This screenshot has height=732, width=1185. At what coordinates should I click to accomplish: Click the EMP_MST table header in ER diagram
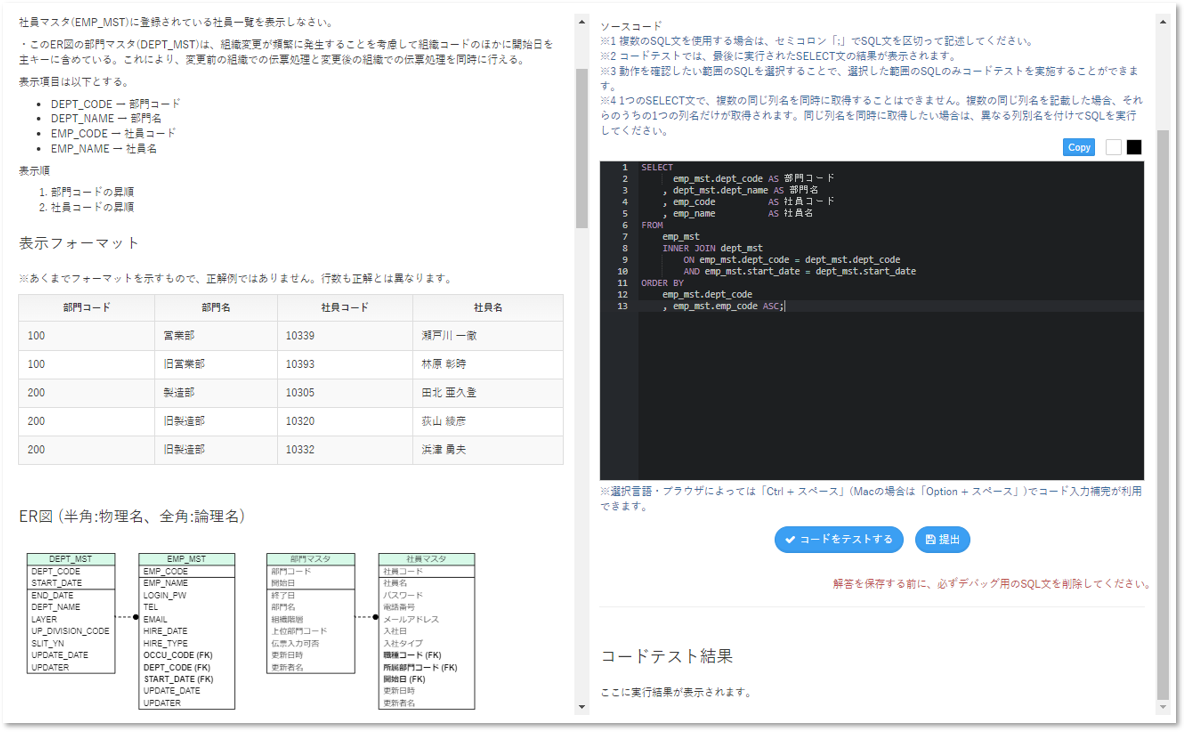click(187, 559)
